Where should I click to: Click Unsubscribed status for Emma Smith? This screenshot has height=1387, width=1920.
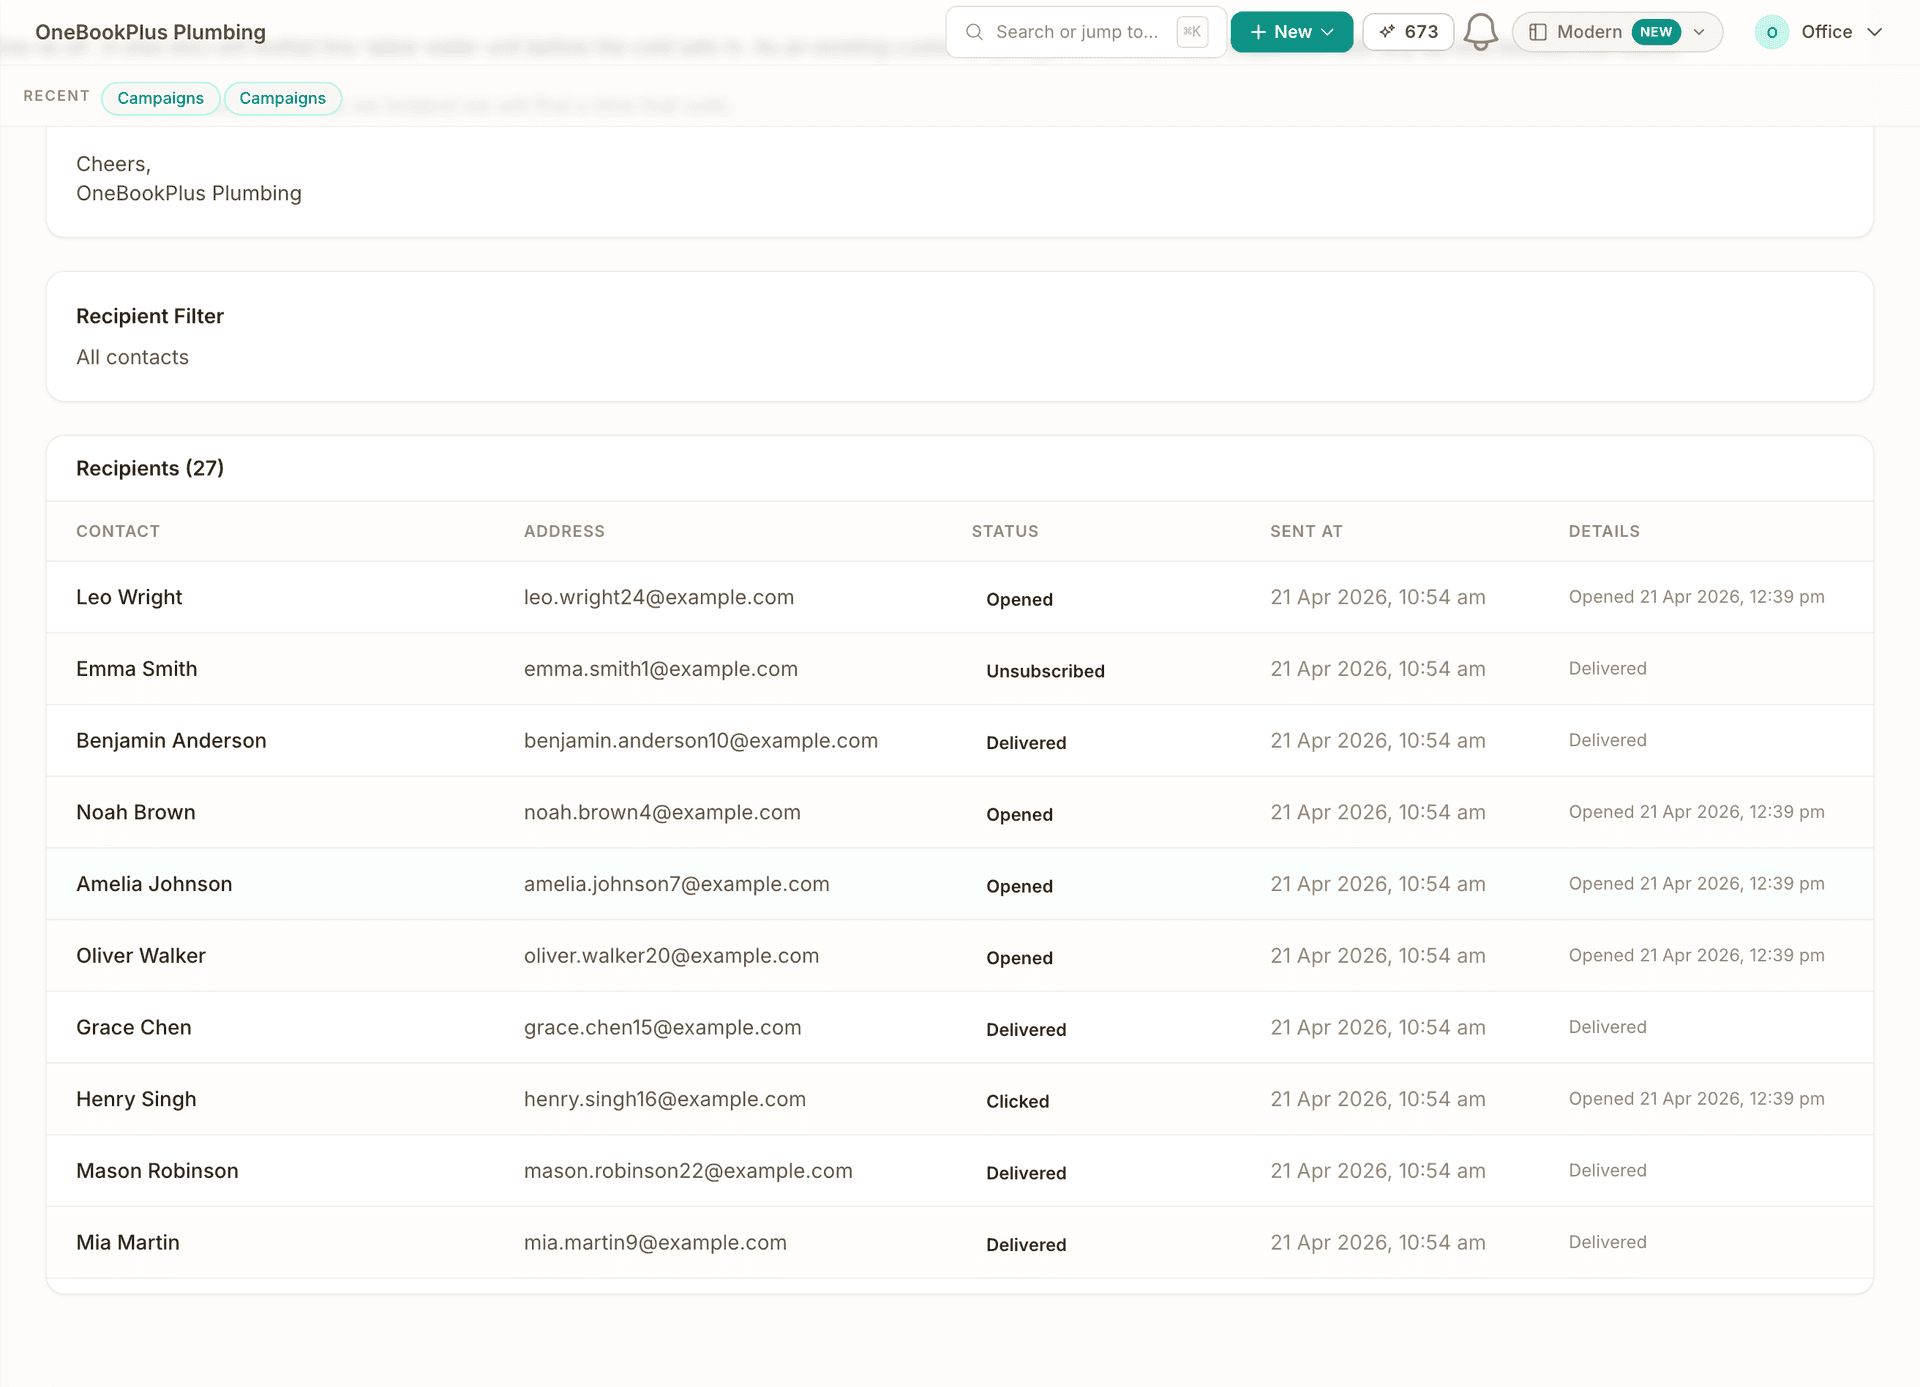point(1045,671)
